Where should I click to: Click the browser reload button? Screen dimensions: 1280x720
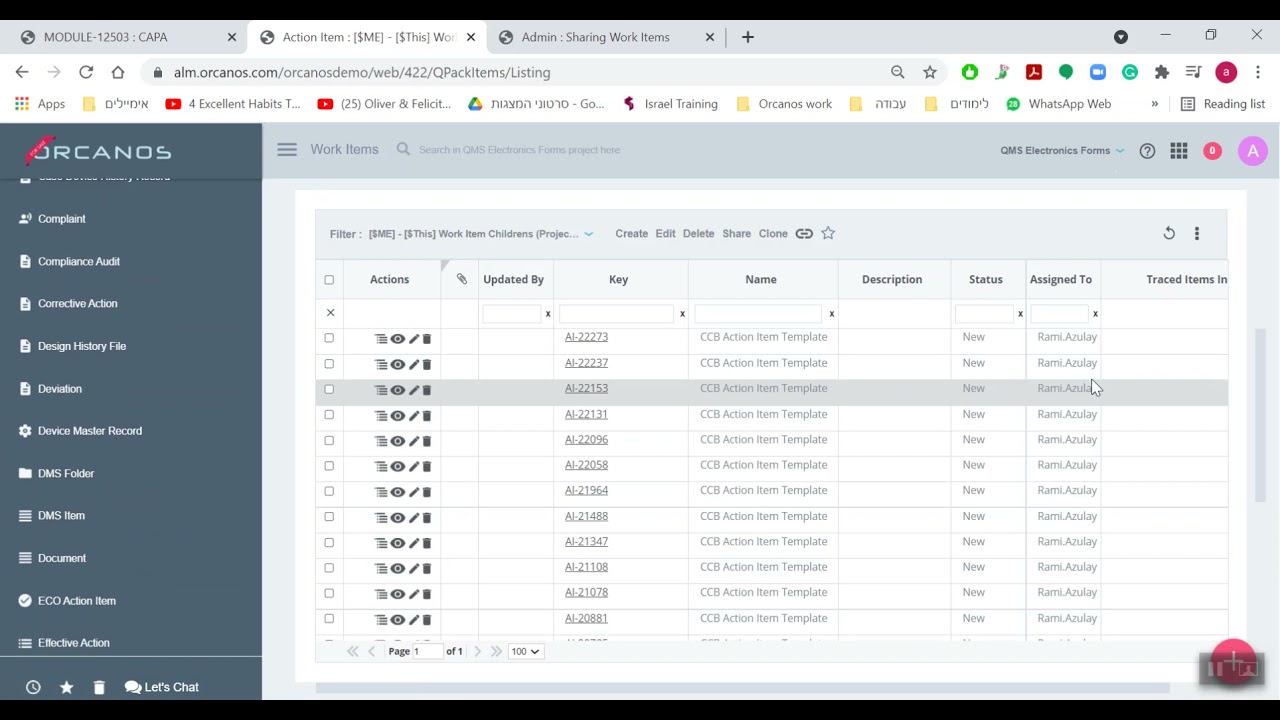[86, 72]
